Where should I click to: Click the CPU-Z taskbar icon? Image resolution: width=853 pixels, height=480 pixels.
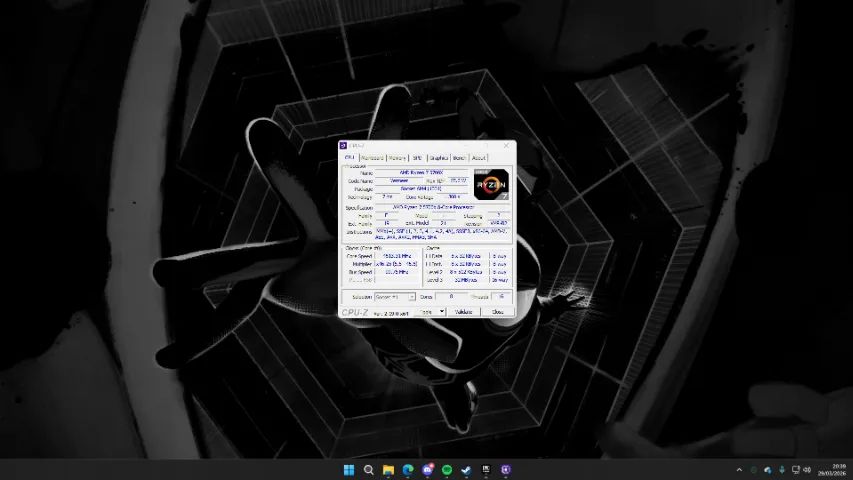[x=505, y=470]
